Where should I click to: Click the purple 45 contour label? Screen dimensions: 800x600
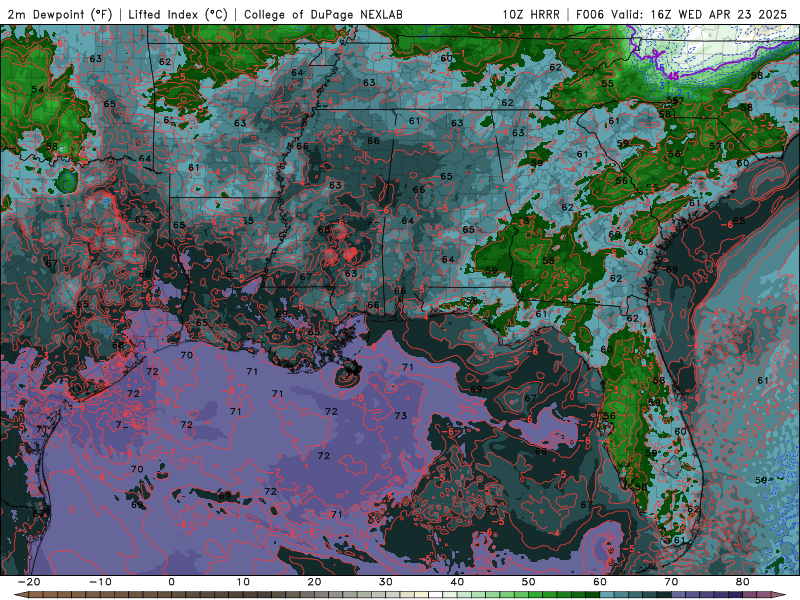pyautogui.click(x=673, y=76)
